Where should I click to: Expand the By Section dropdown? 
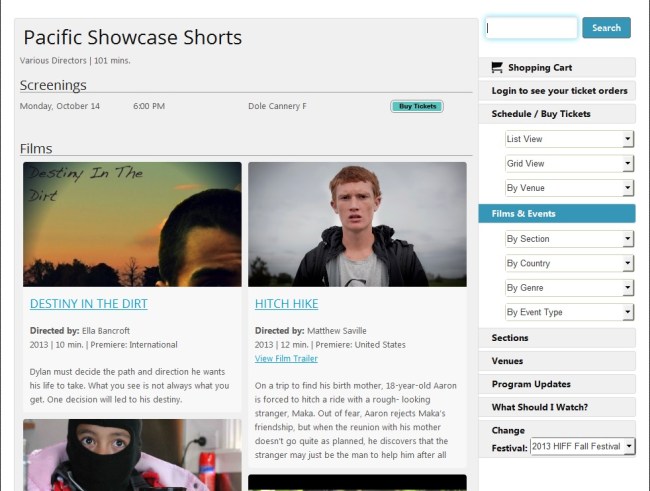tap(570, 239)
